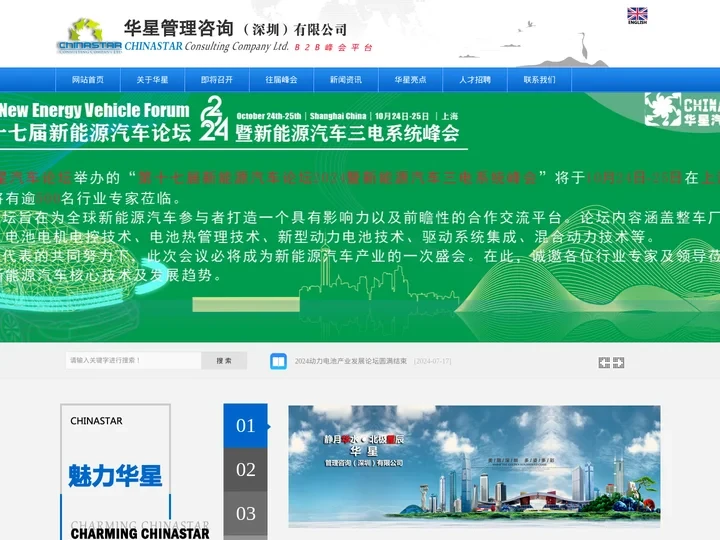Image resolution: width=720 pixels, height=540 pixels.
Task: Click the next news arrow icon
Action: (x=618, y=363)
